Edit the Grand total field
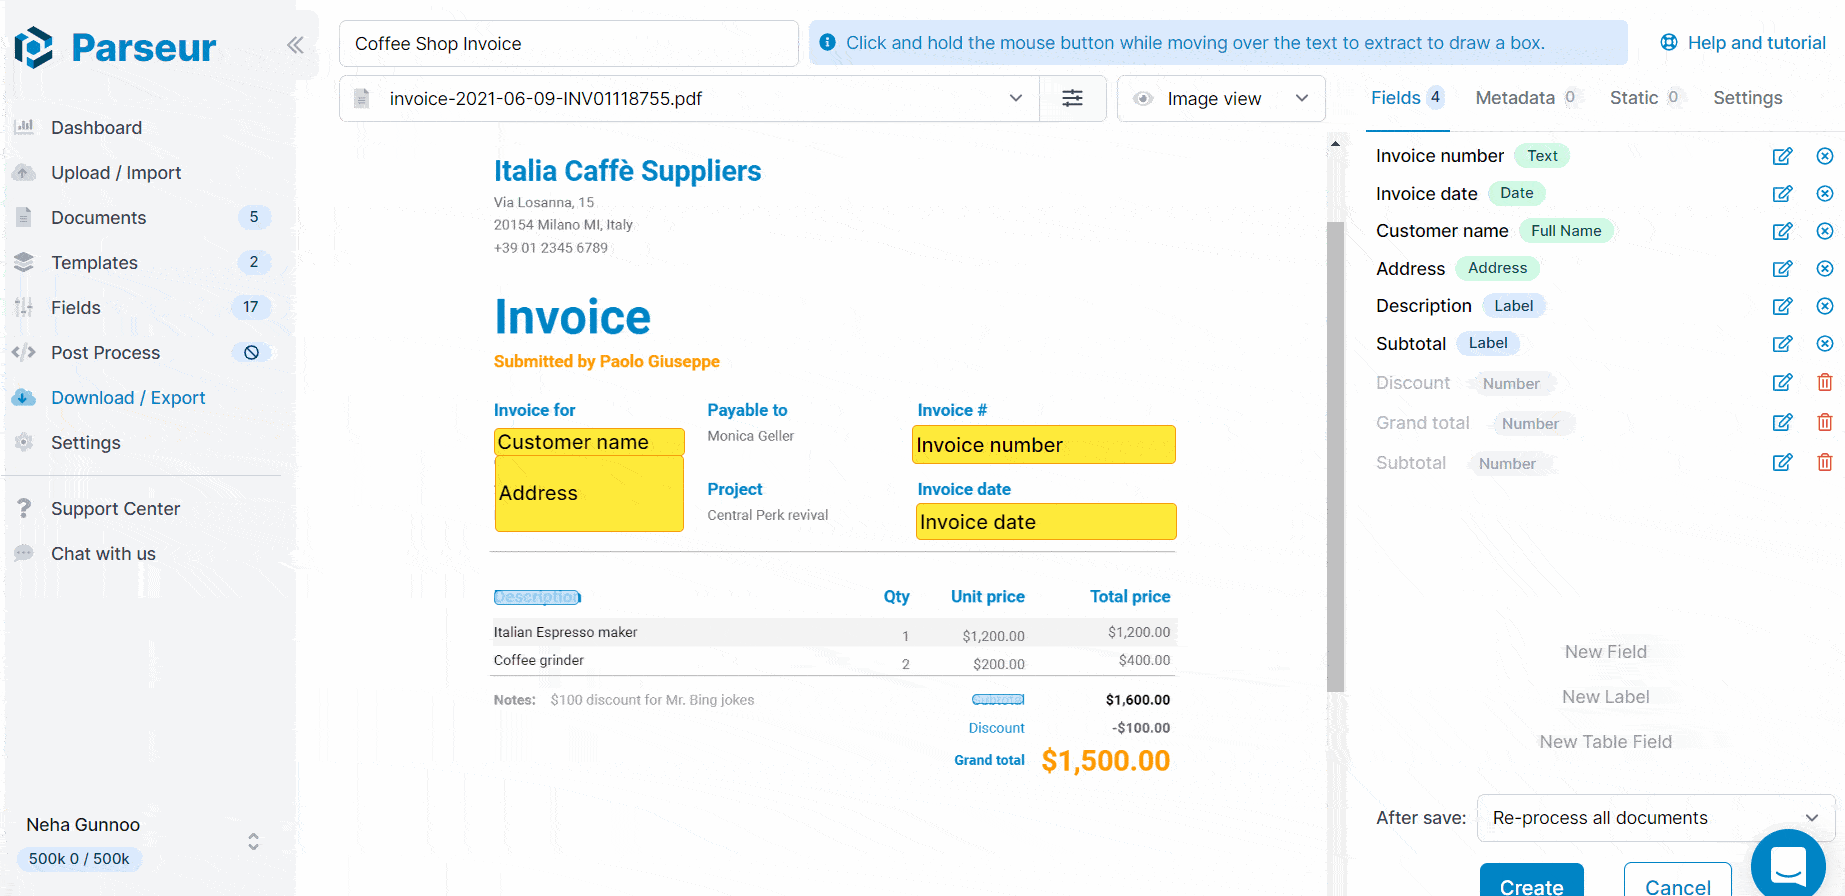The width and height of the screenshot is (1845, 896). tap(1782, 423)
